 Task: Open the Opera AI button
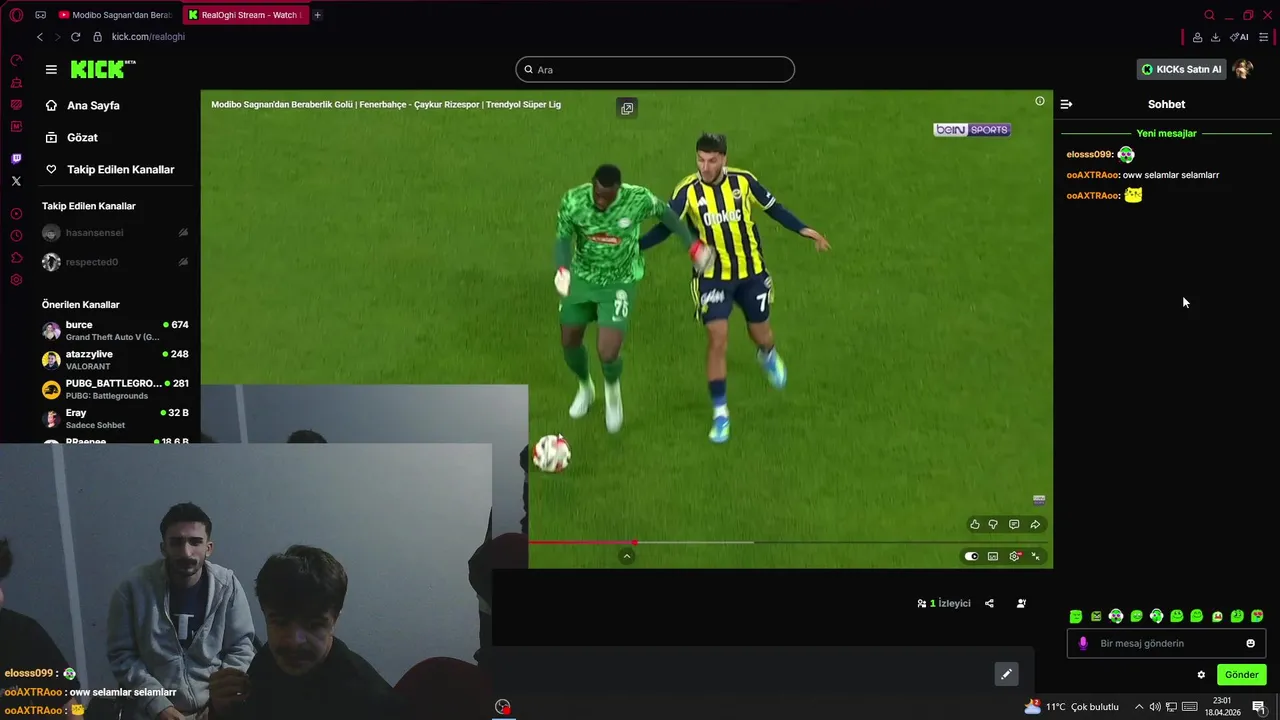click(1239, 37)
